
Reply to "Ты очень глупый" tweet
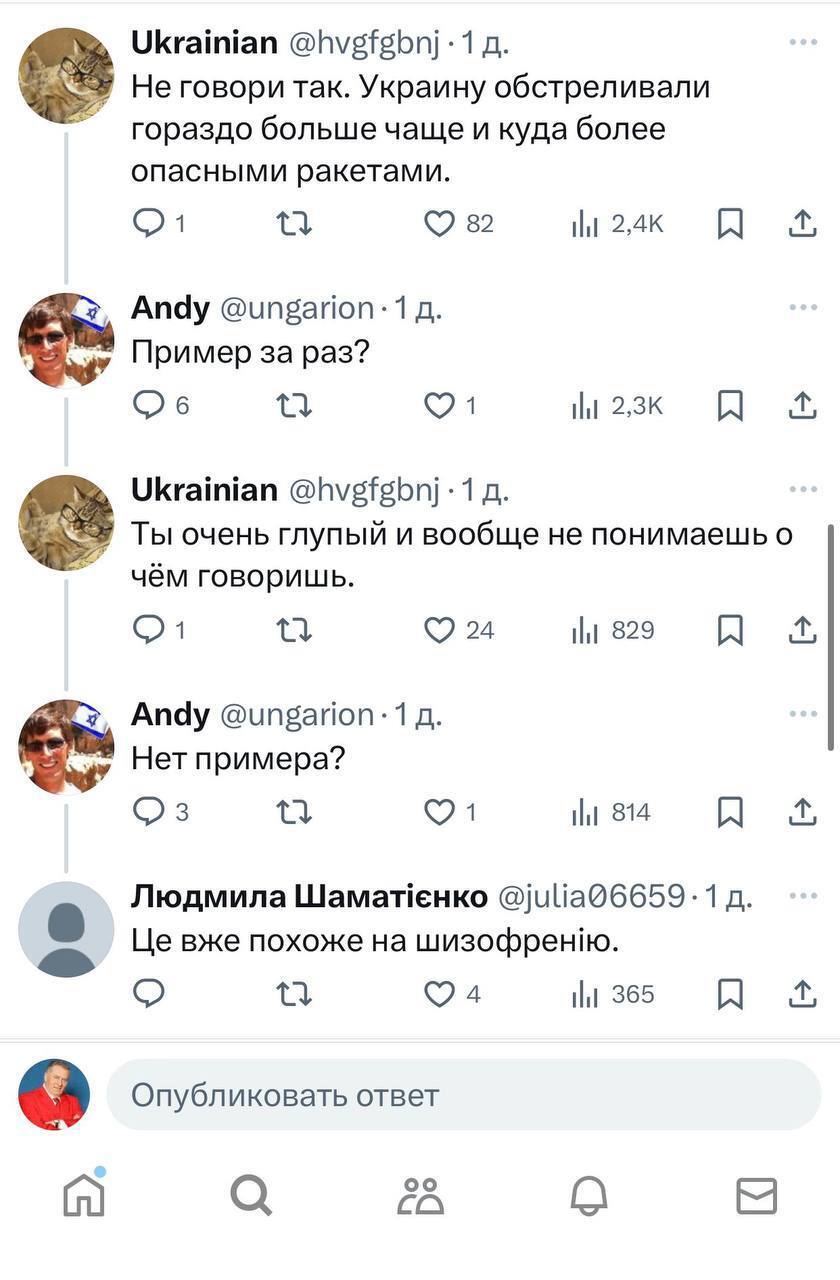point(149,630)
